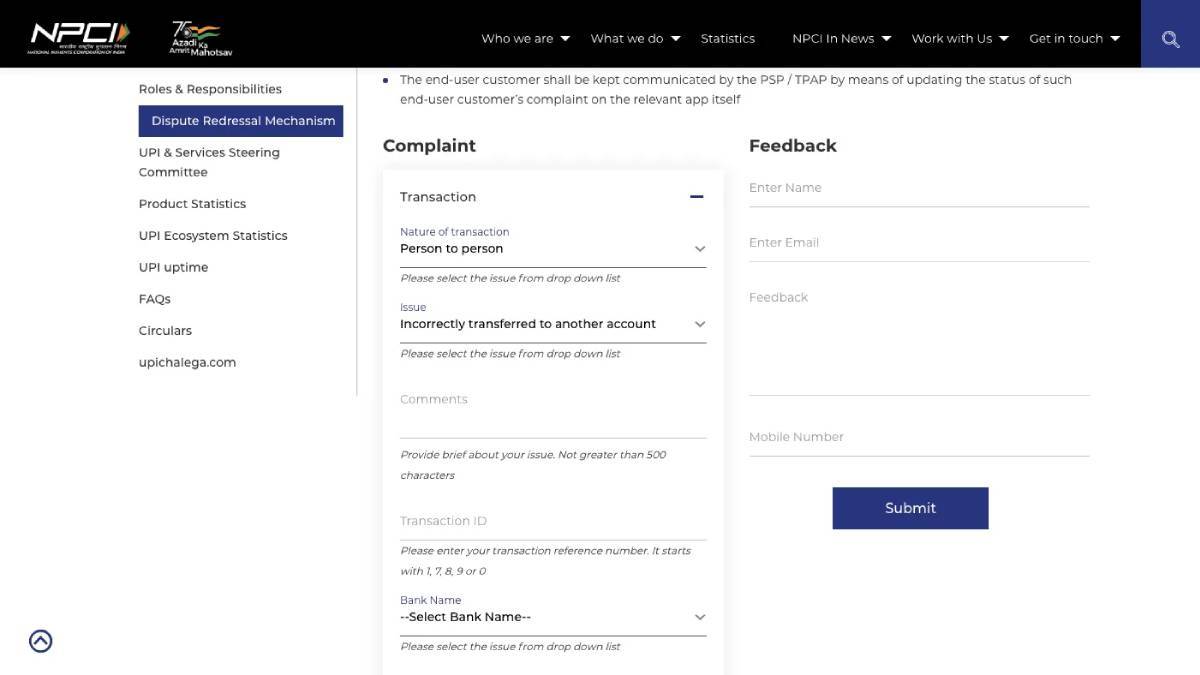Go to the Statistics page
1200x675 pixels.
(727, 39)
